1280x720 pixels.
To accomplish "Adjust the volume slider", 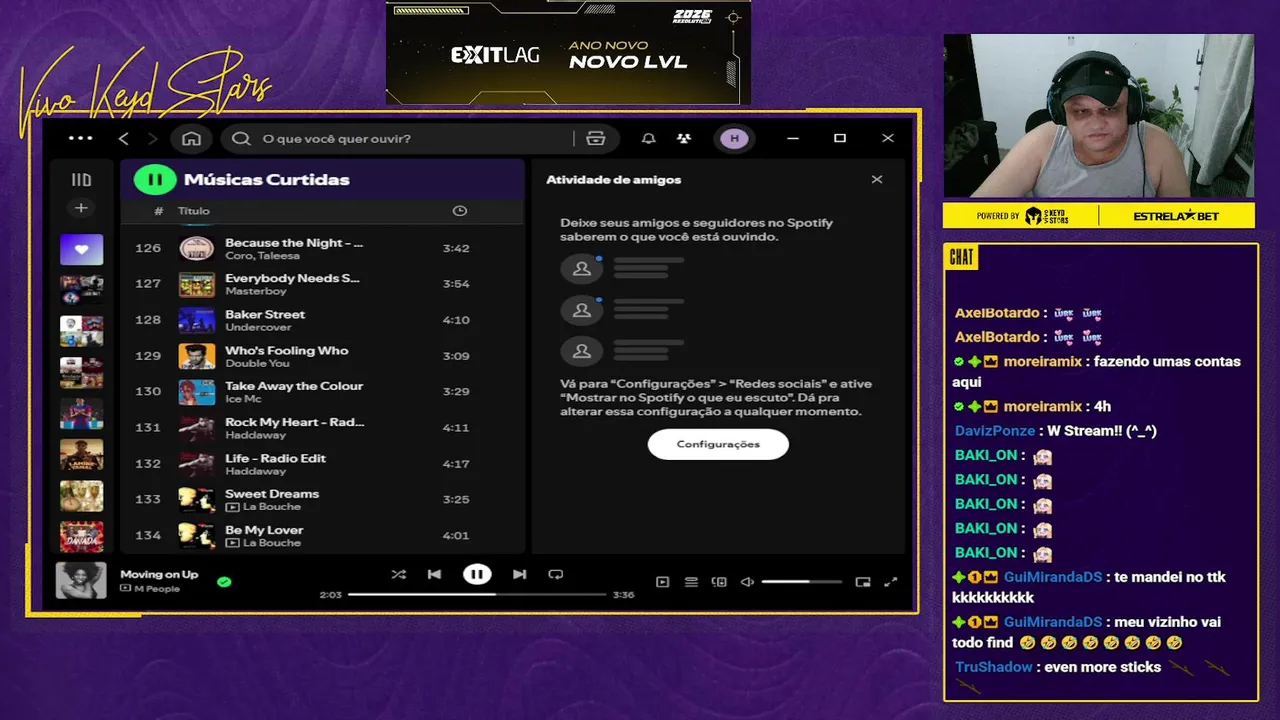I will tap(801, 582).
